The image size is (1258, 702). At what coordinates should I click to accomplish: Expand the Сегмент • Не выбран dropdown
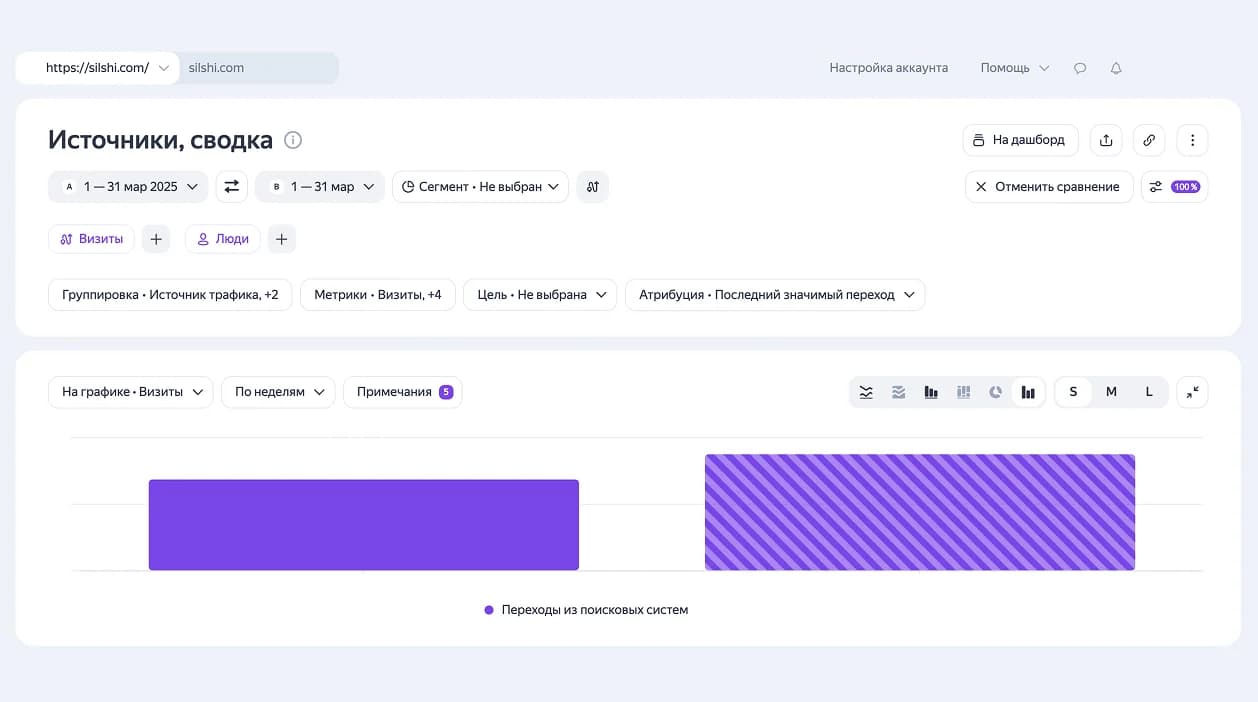(480, 187)
